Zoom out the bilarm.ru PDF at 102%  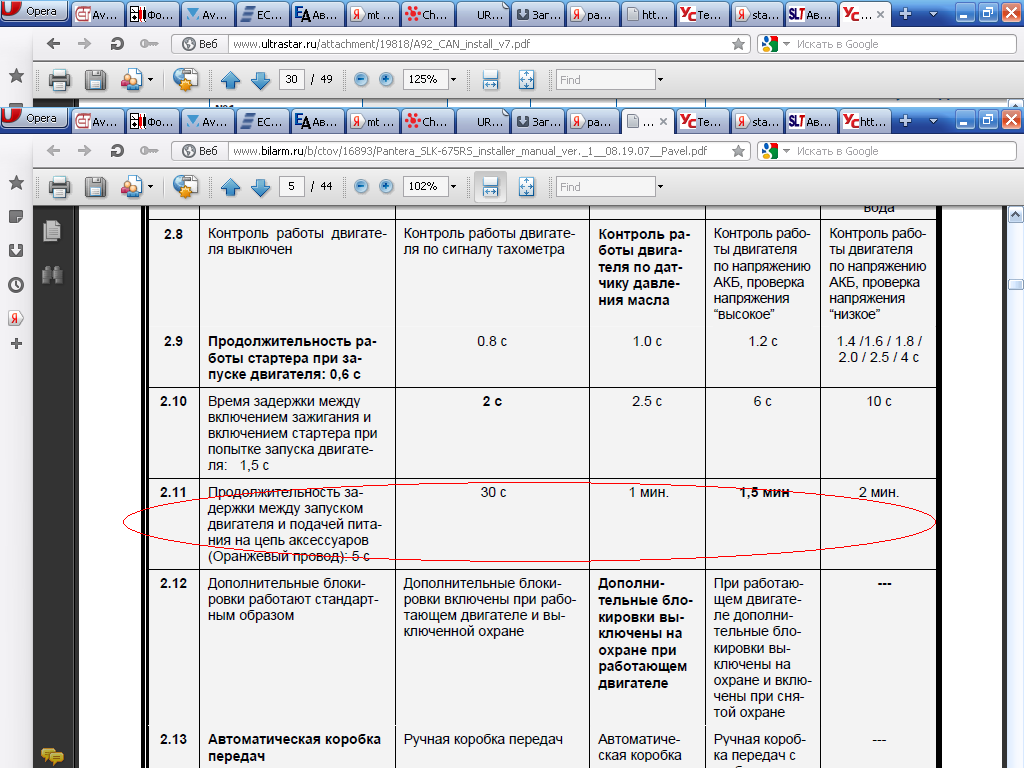pyautogui.click(x=361, y=187)
